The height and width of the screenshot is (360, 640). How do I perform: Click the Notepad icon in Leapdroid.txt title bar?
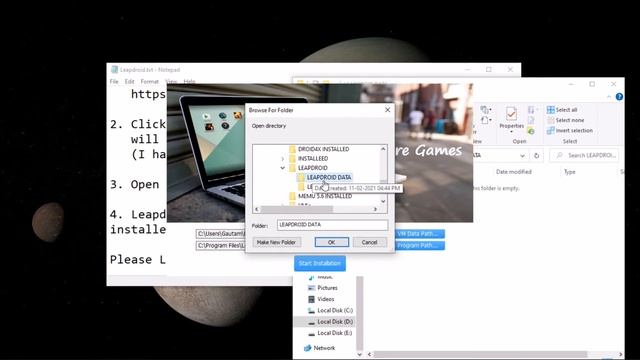click(114, 70)
